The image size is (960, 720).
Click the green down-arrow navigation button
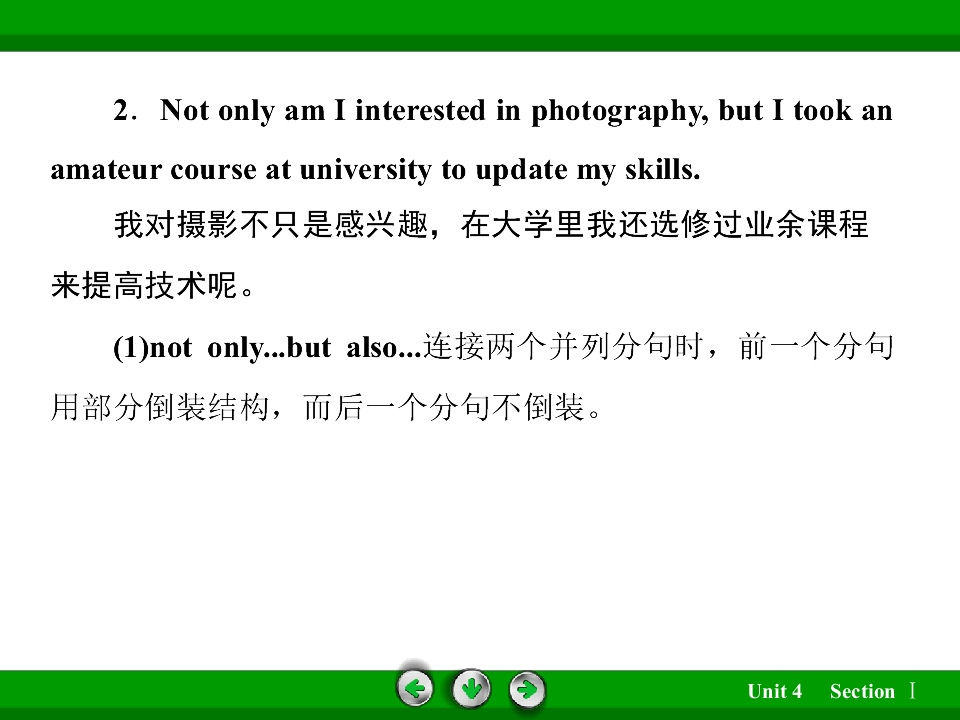tap(471, 689)
